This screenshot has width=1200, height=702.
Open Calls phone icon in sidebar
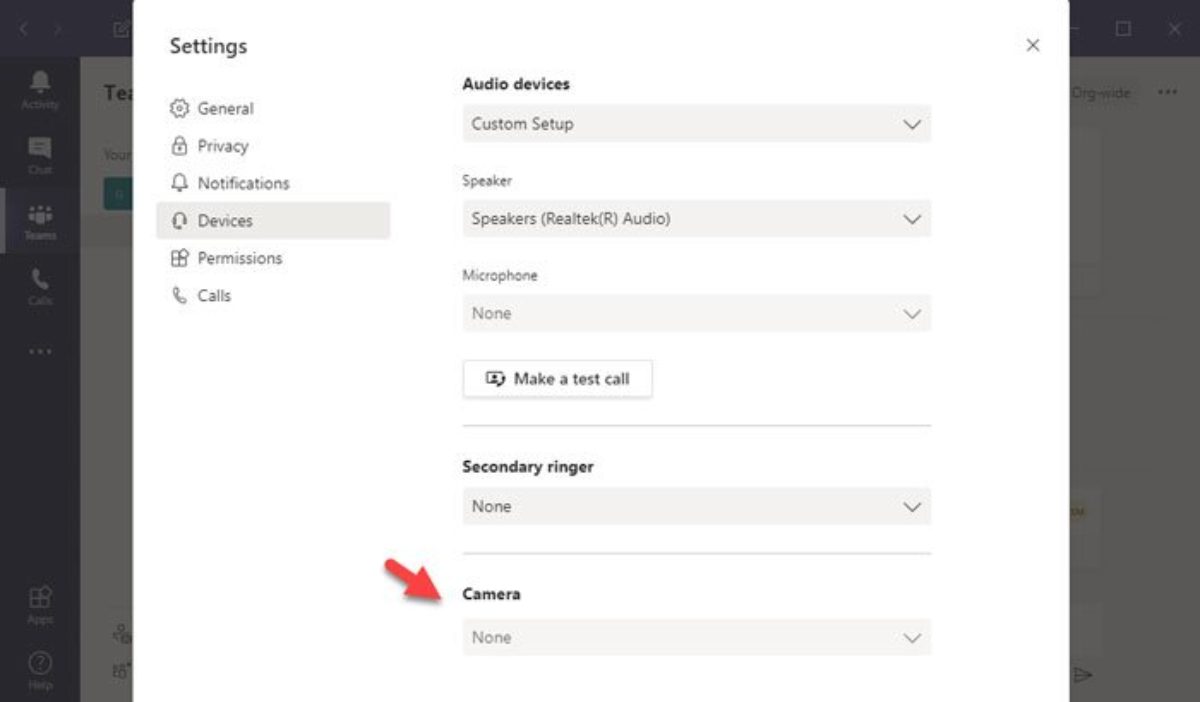[40, 285]
